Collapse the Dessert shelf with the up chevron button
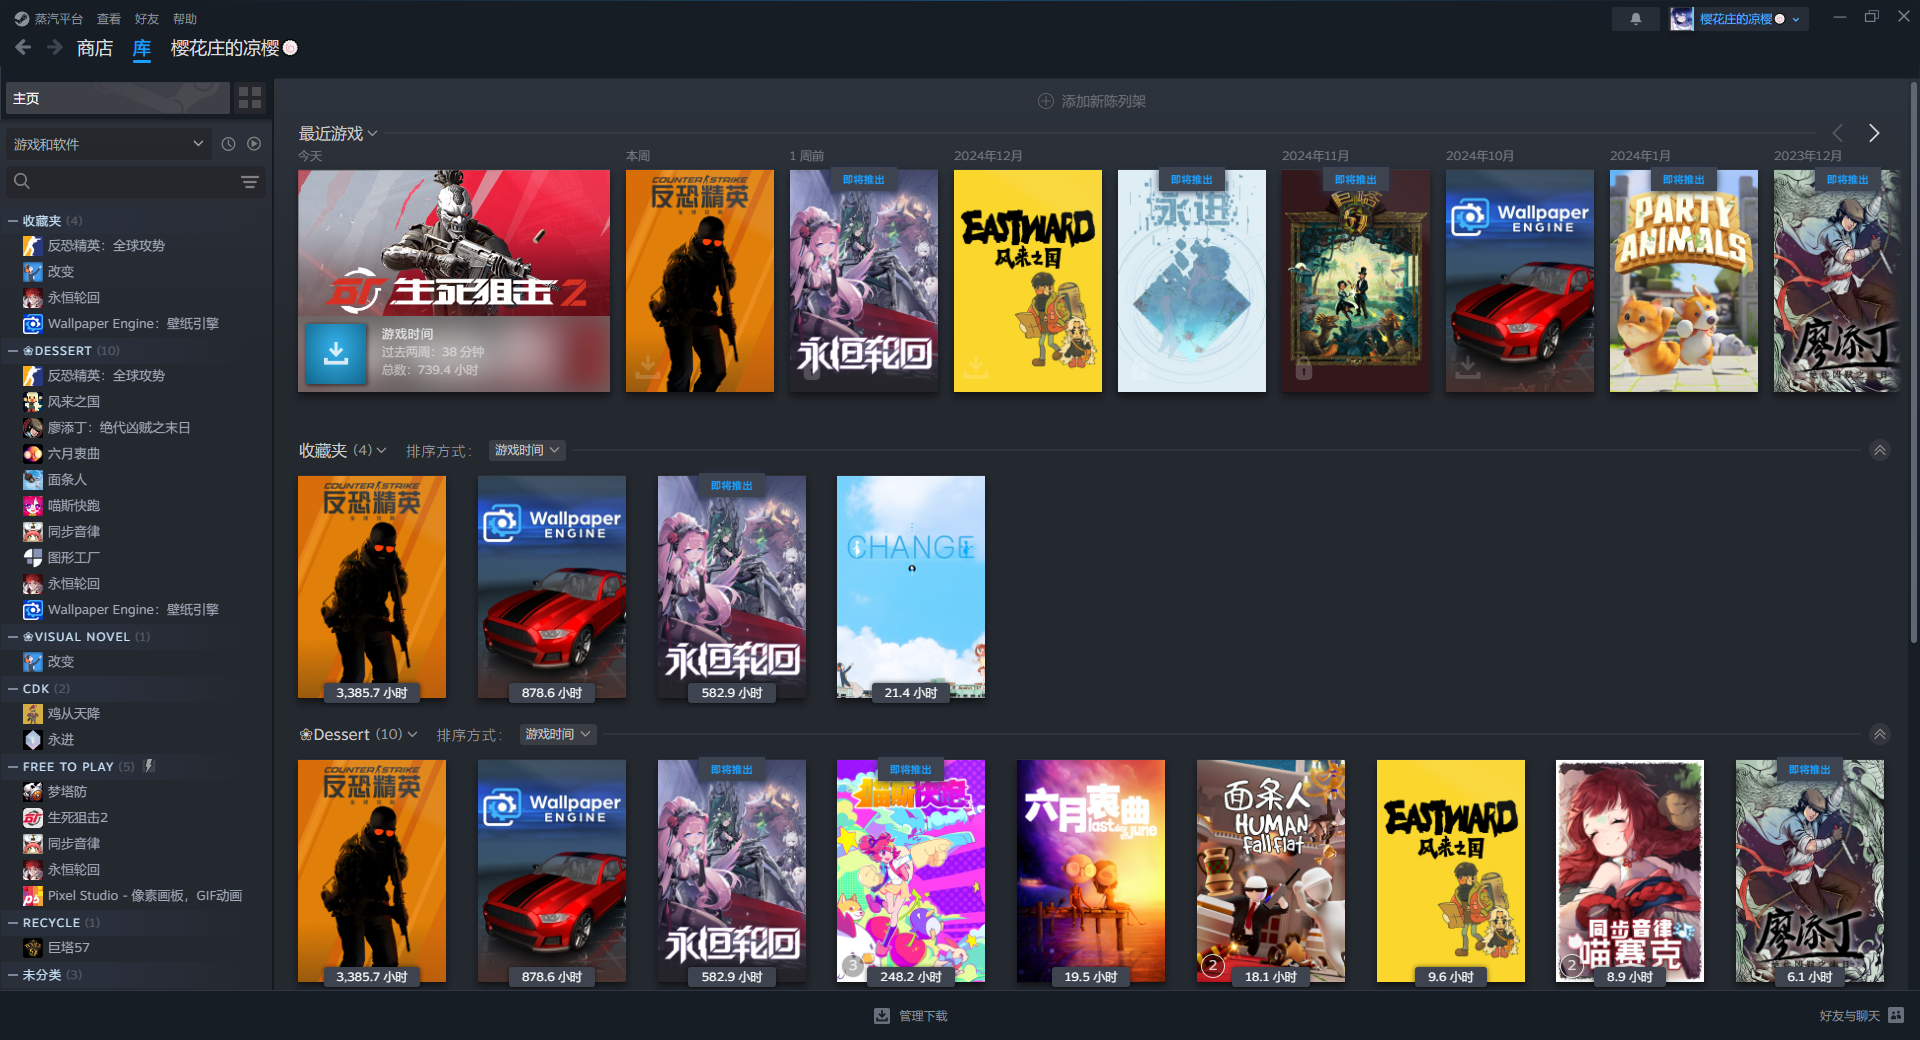This screenshot has height=1040, width=1920. click(1880, 734)
